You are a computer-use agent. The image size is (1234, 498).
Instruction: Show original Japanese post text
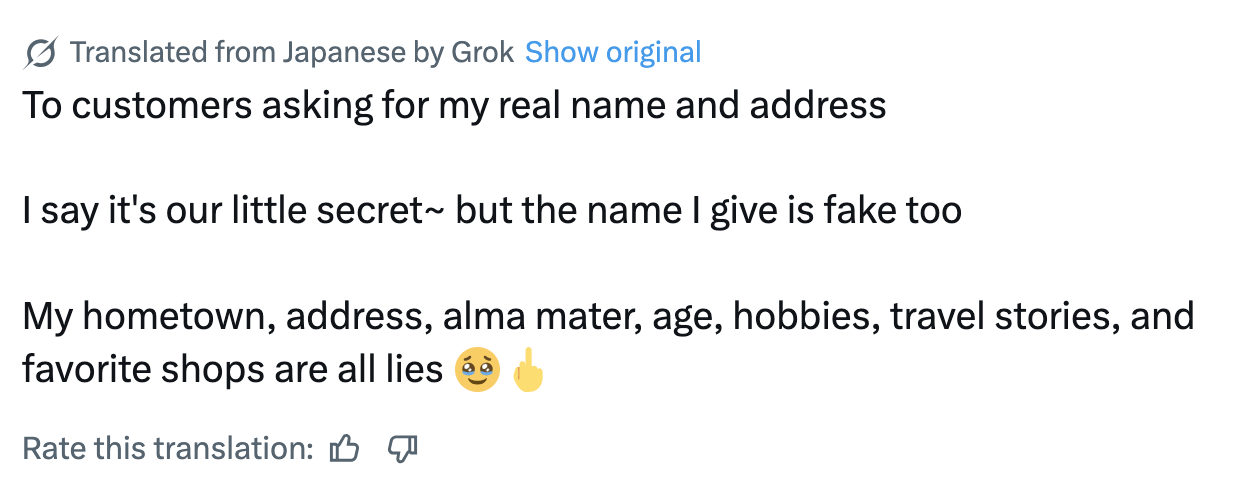[x=613, y=52]
